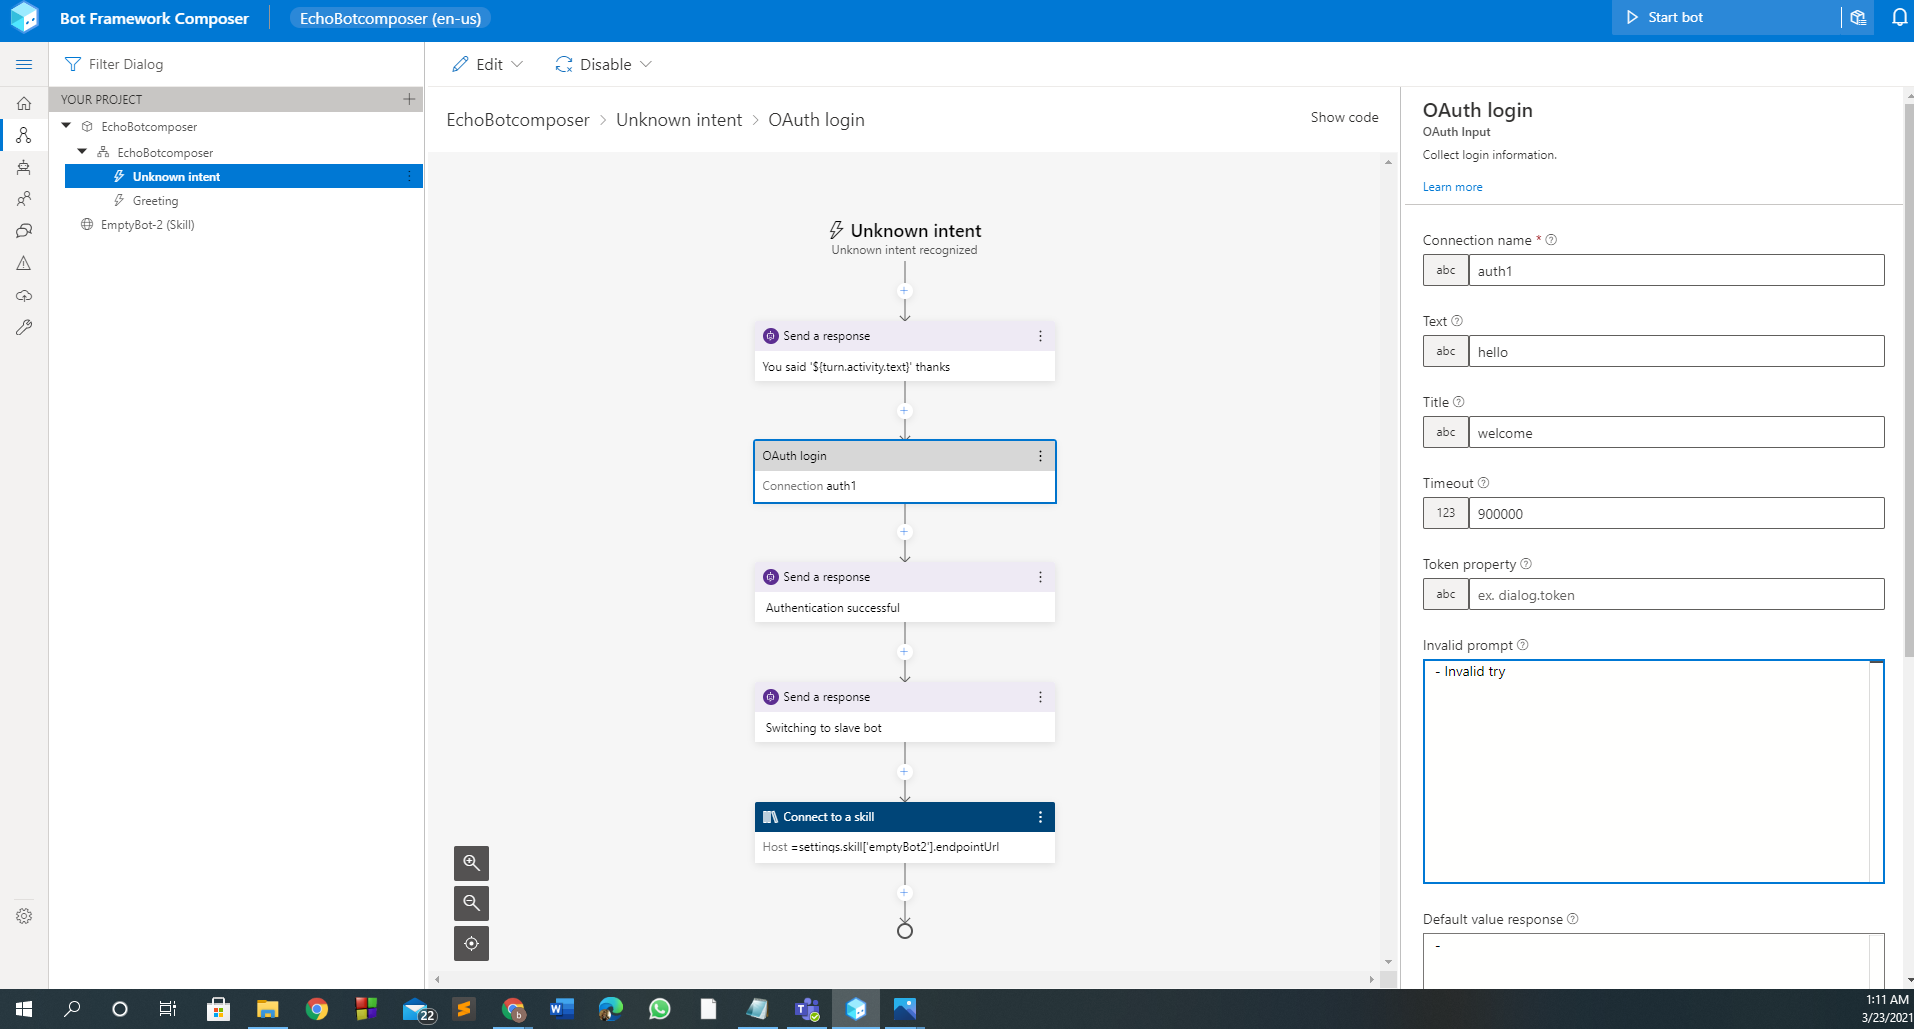This screenshot has height=1029, width=1914.
Task: Zoom in on the canvas
Action: (x=471, y=863)
